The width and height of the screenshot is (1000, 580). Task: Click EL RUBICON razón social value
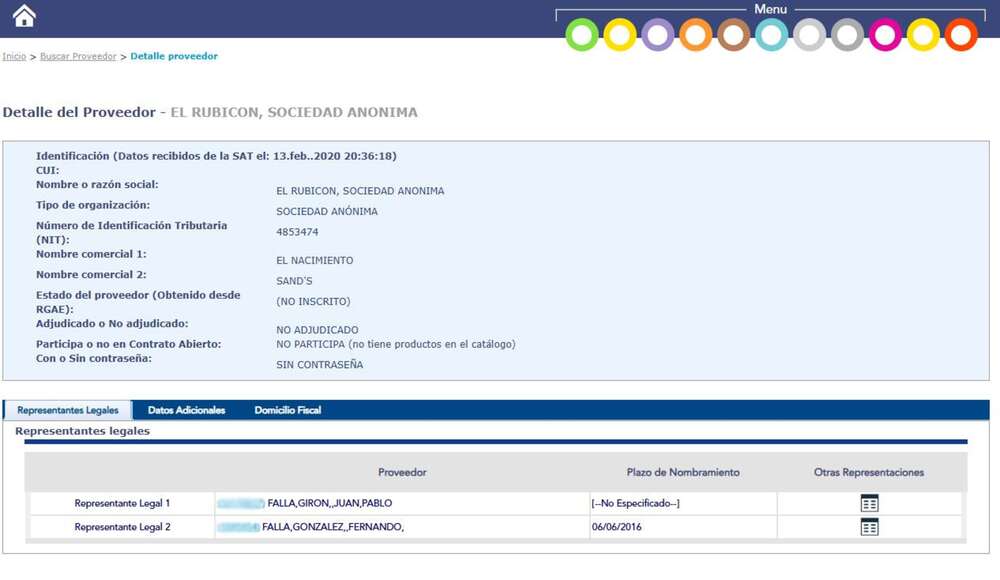(x=360, y=191)
